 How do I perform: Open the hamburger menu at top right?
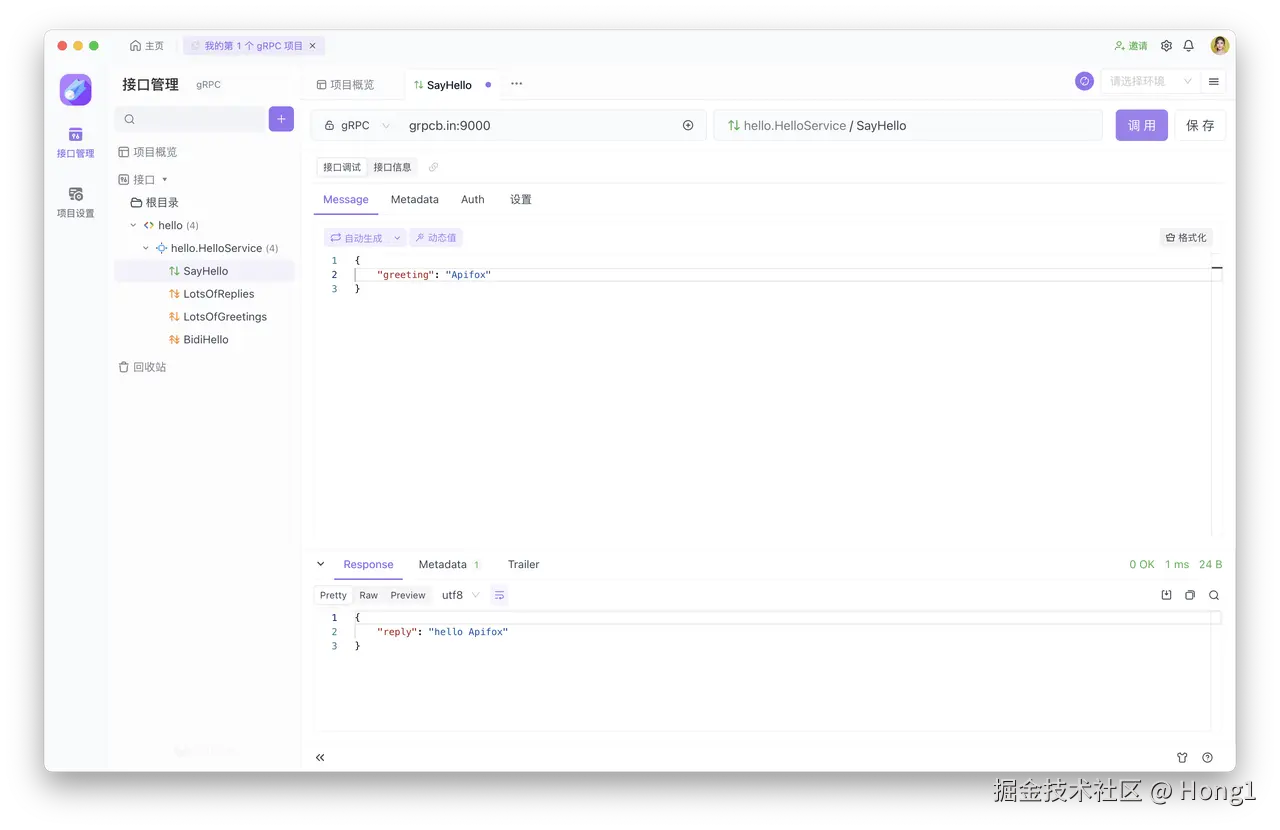pyautogui.click(x=1214, y=81)
